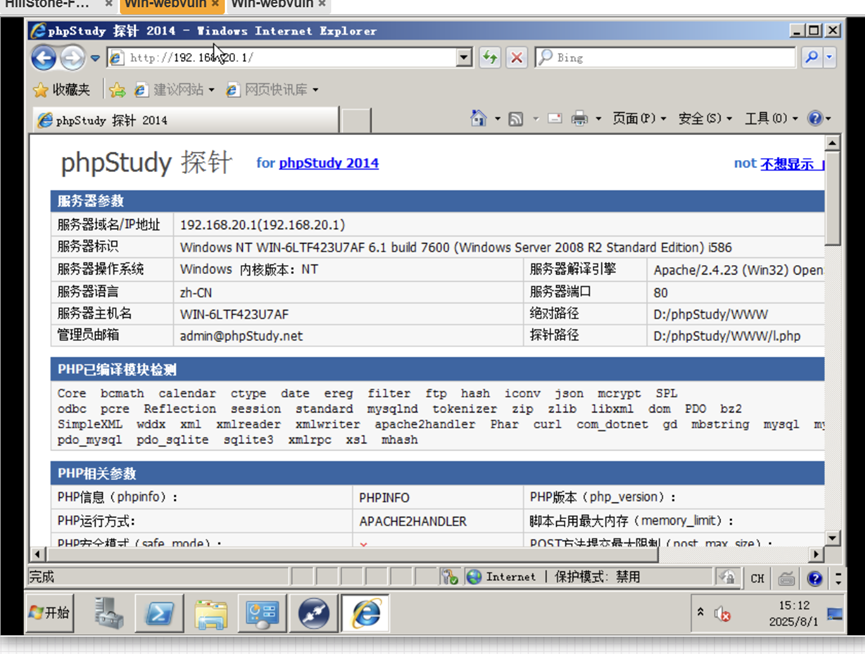Image resolution: width=865 pixels, height=654 pixels.
Task: Open the blue round network taskbar app
Action: tap(313, 613)
